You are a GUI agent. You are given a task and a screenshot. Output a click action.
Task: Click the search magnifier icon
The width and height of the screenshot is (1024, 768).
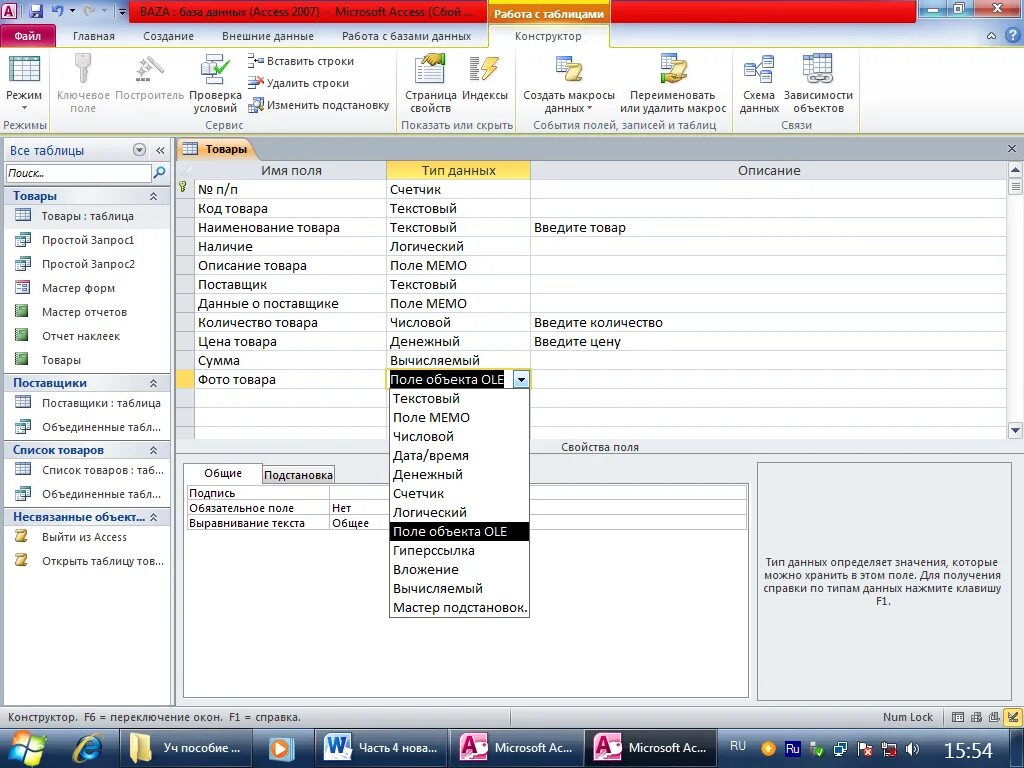pos(159,173)
